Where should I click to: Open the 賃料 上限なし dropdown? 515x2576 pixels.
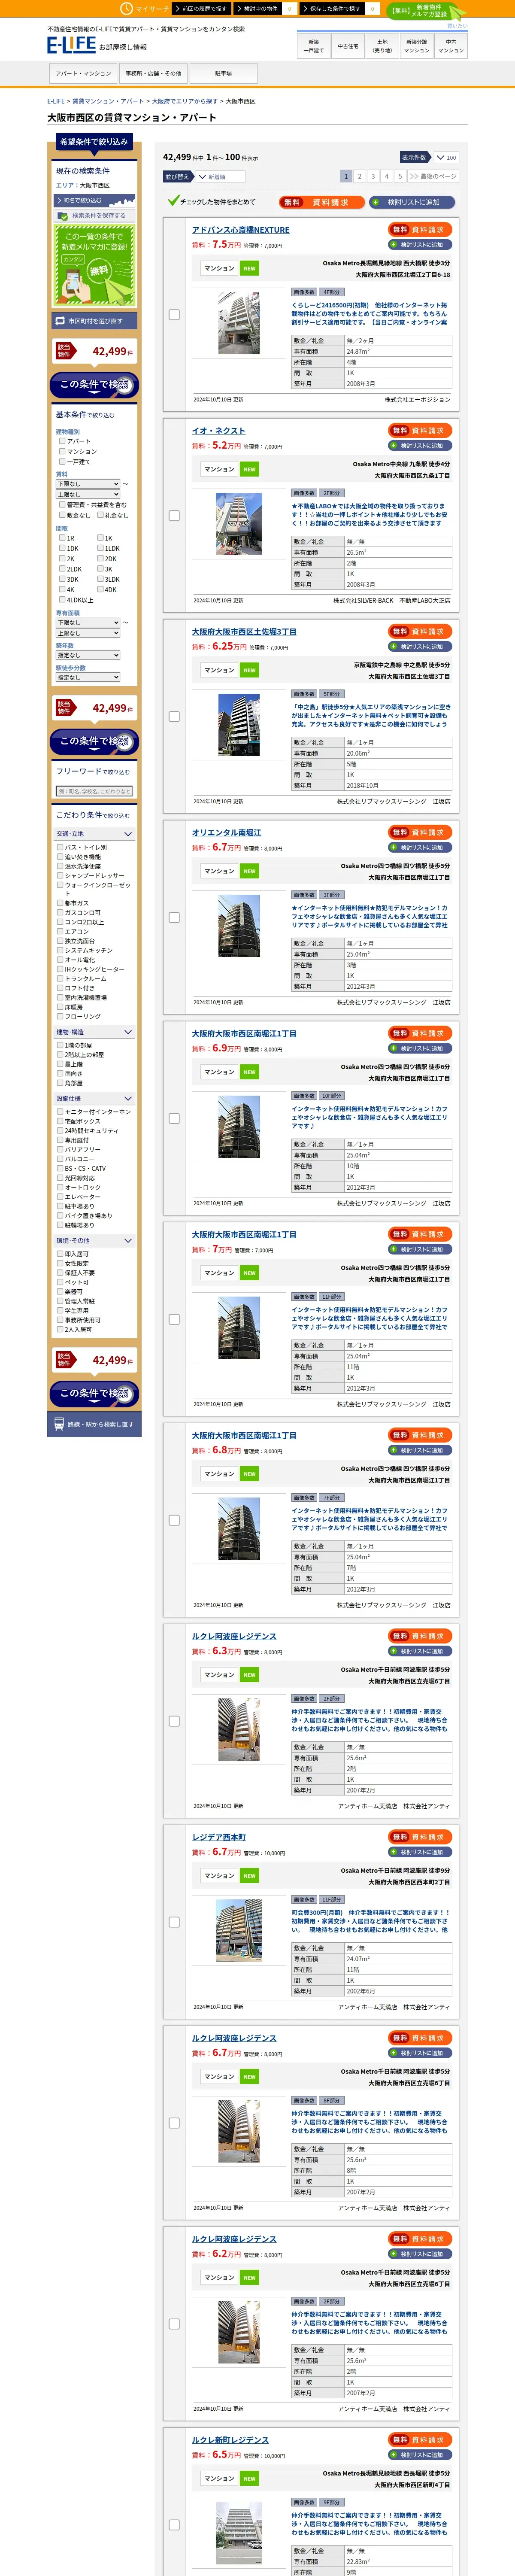tap(88, 494)
